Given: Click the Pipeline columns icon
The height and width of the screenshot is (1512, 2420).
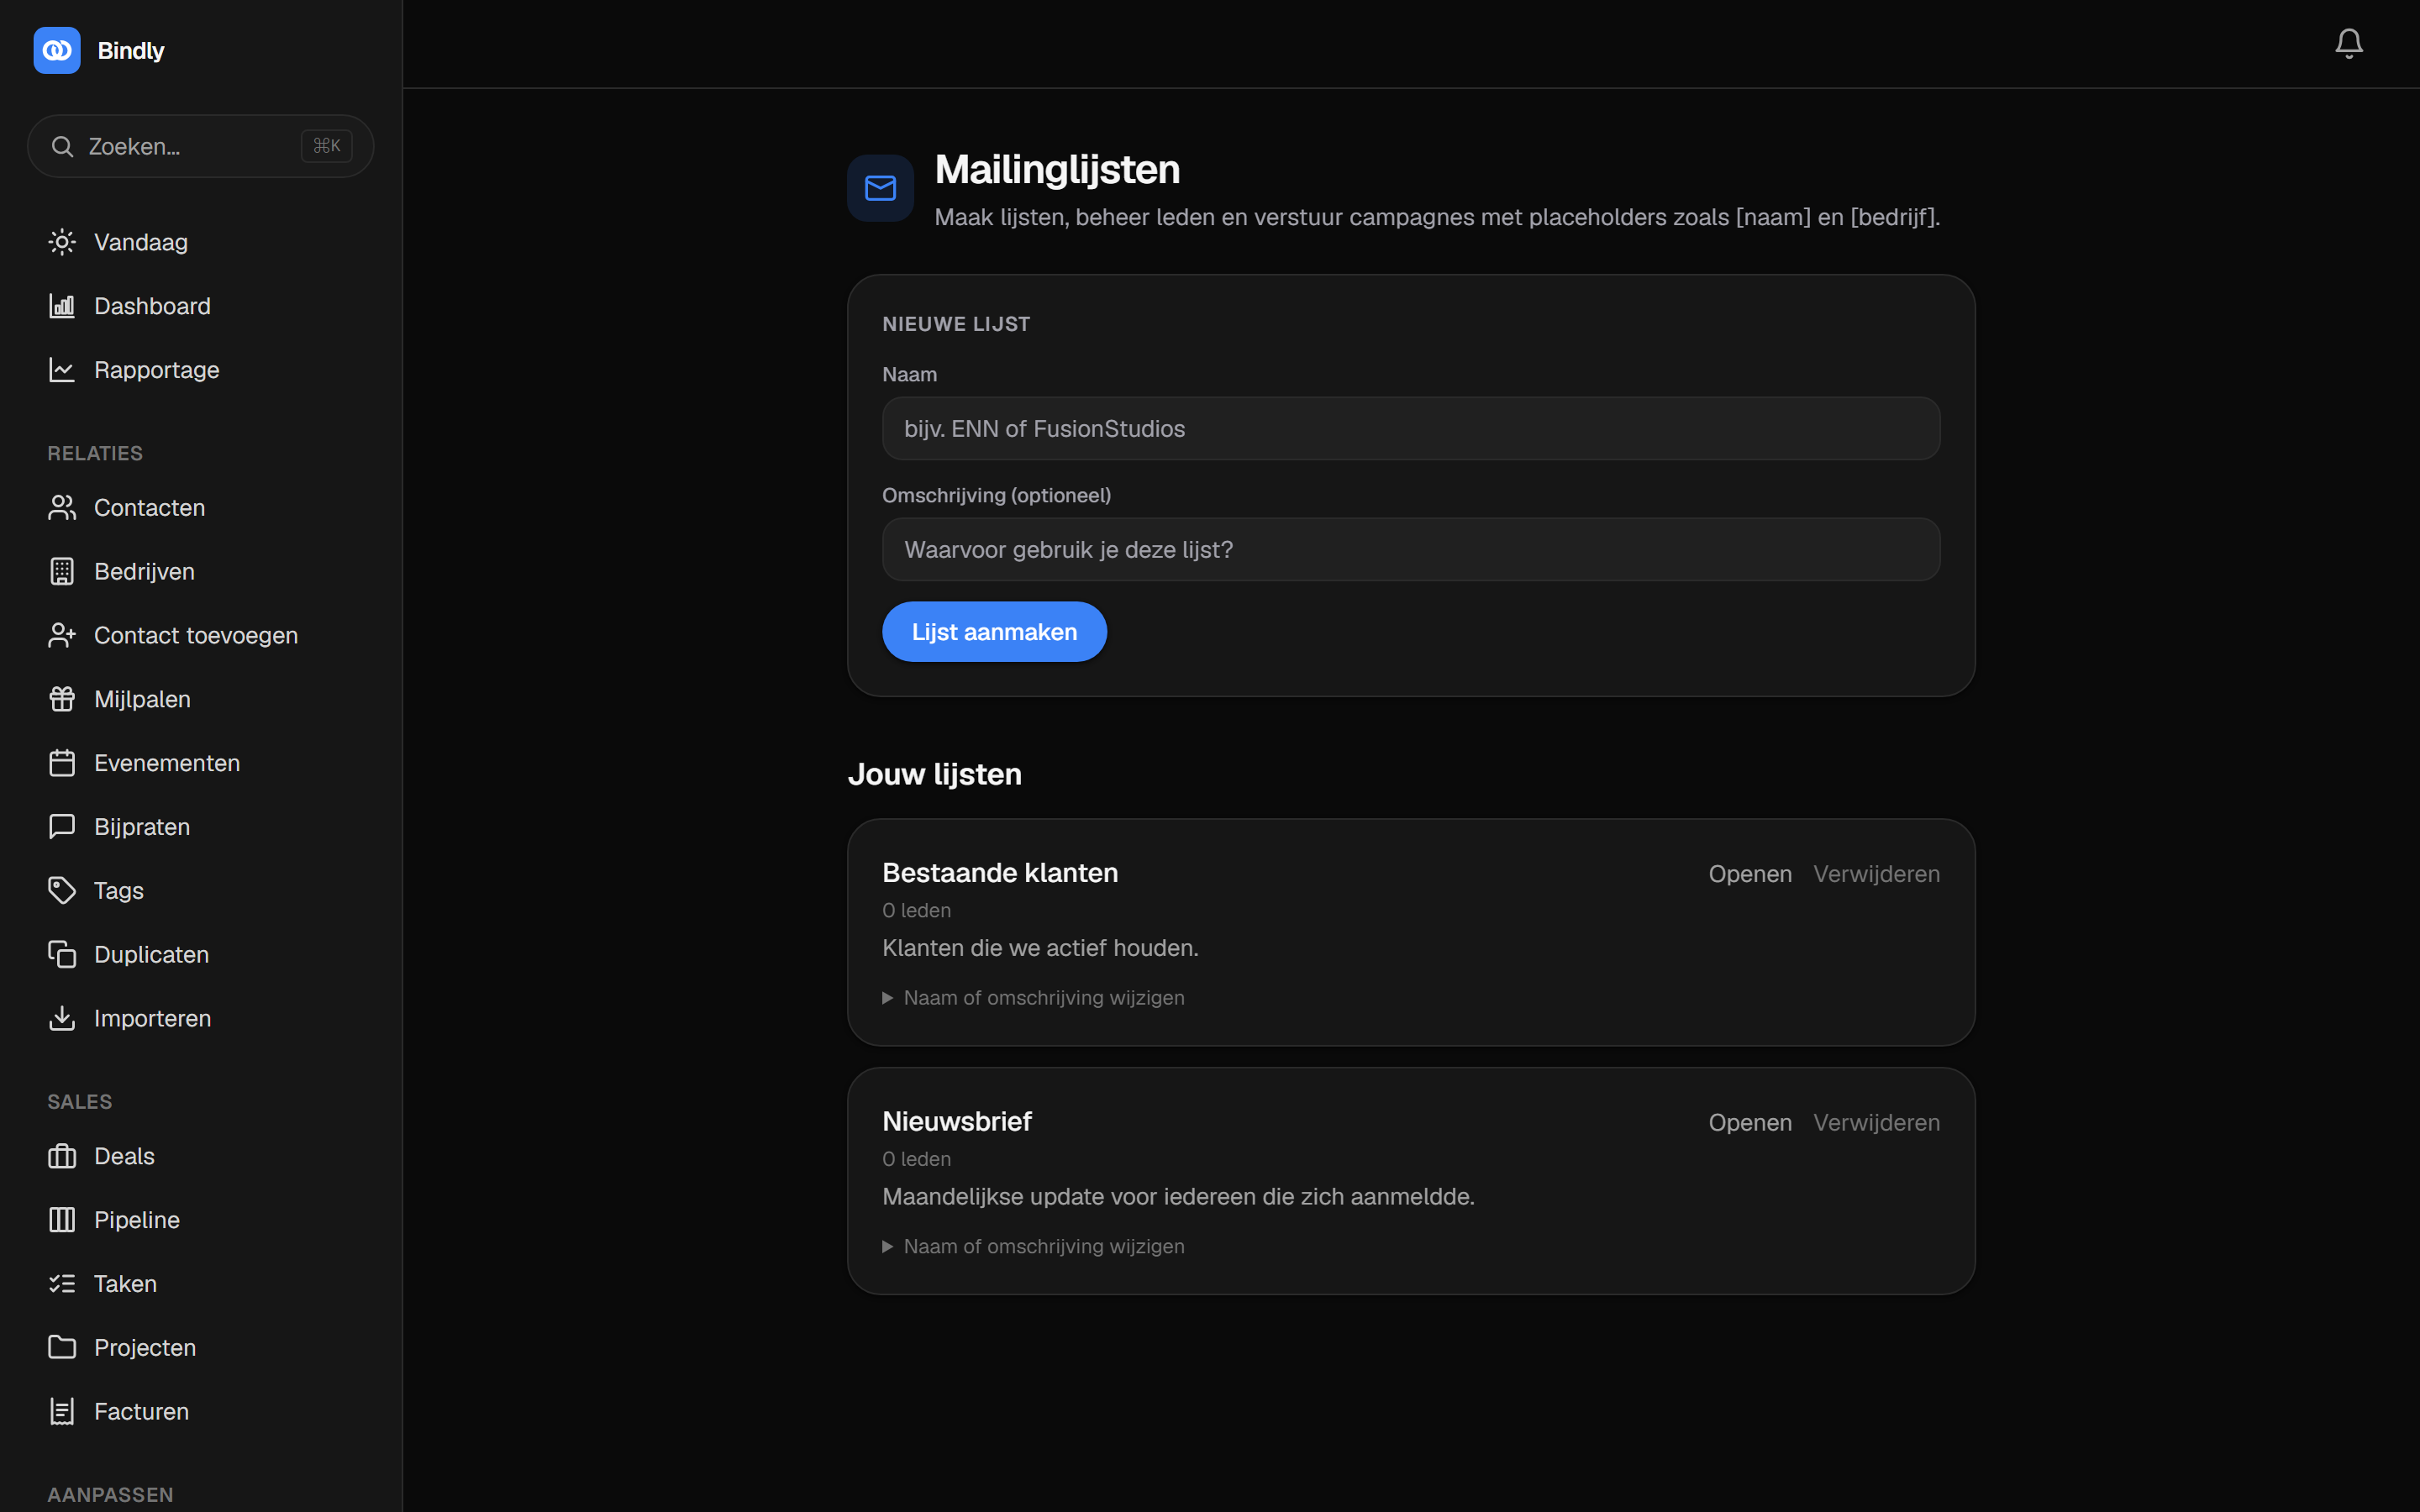Looking at the screenshot, I should click(62, 1219).
